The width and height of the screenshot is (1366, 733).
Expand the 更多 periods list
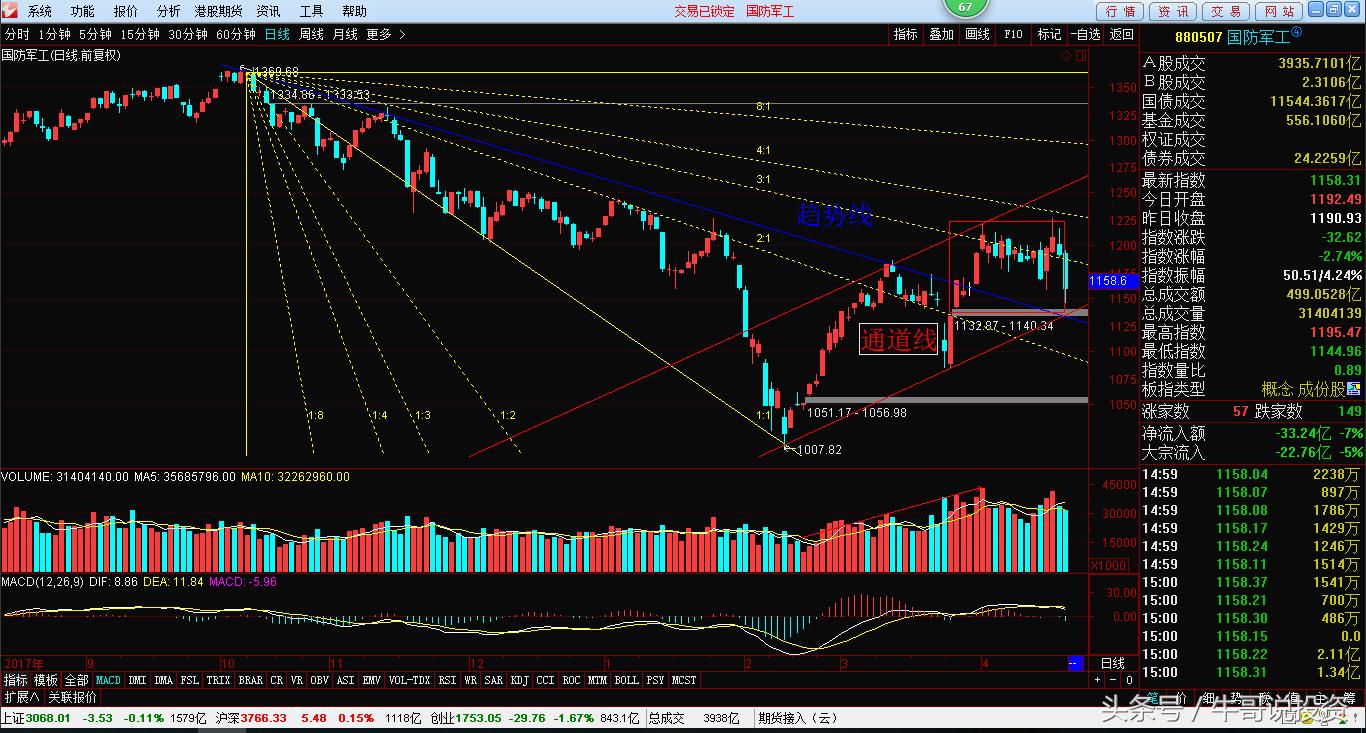click(x=385, y=34)
